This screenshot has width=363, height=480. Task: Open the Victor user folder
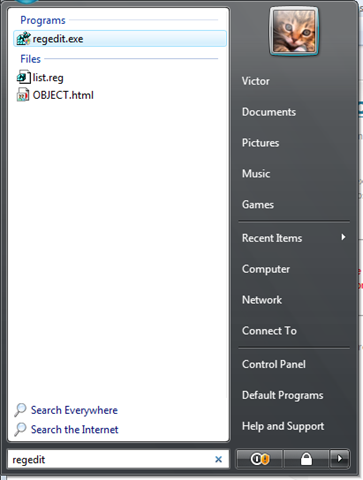pos(256,81)
